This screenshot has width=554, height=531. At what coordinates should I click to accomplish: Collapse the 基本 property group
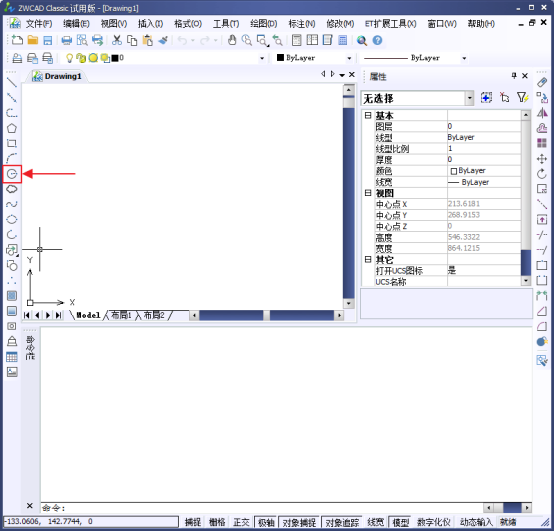(368, 115)
